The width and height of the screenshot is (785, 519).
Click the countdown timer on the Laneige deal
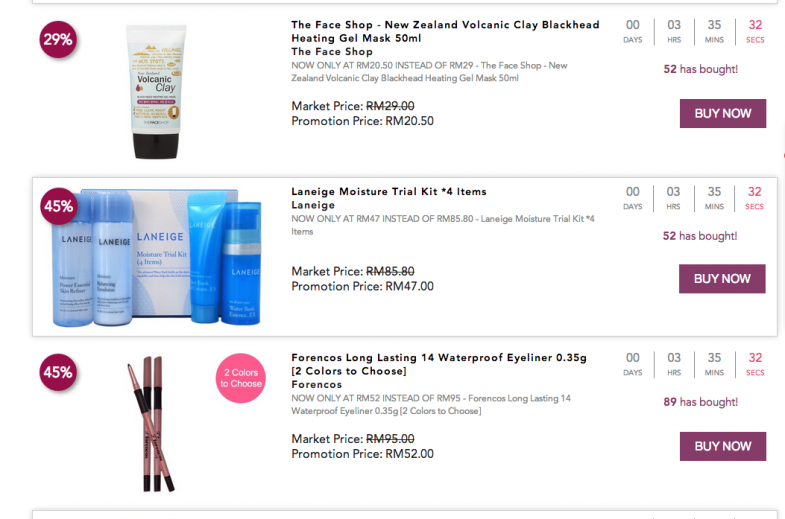coord(693,198)
